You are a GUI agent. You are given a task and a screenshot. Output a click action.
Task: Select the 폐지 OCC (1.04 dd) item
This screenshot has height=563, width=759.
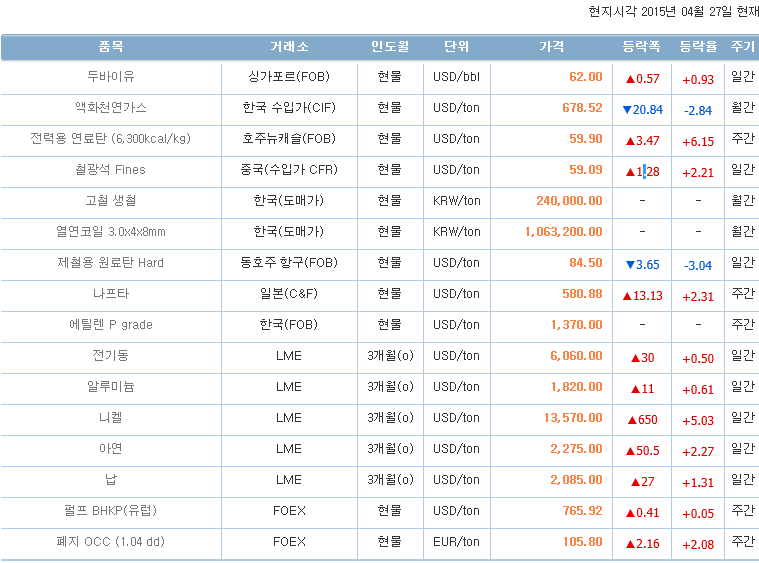click(111, 542)
